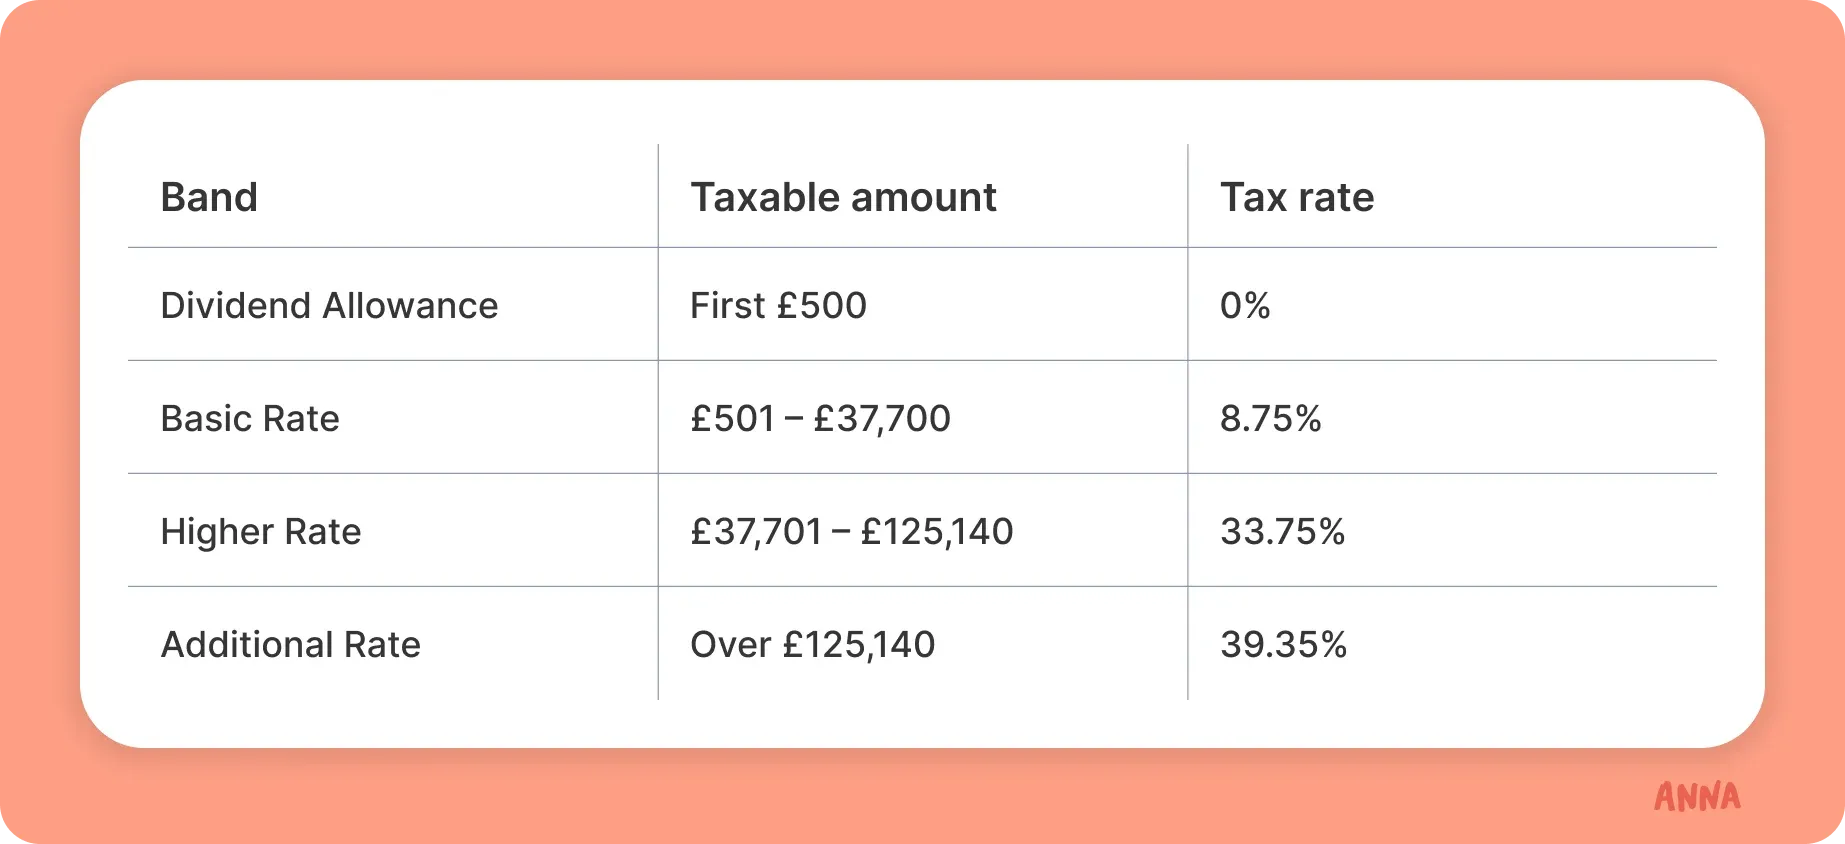Select the Over £125,140 cell
Image resolution: width=1845 pixels, height=844 pixels.
pos(812,644)
